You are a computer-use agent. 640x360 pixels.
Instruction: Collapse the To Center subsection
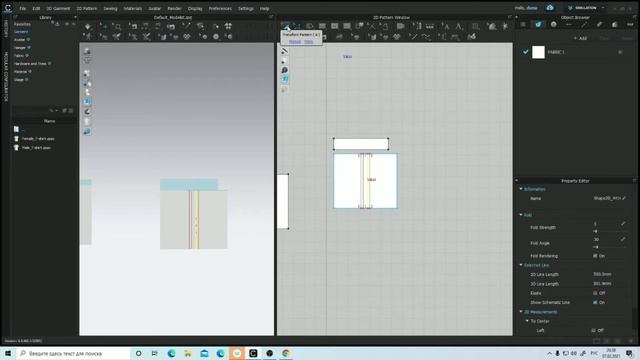[x=527, y=321]
